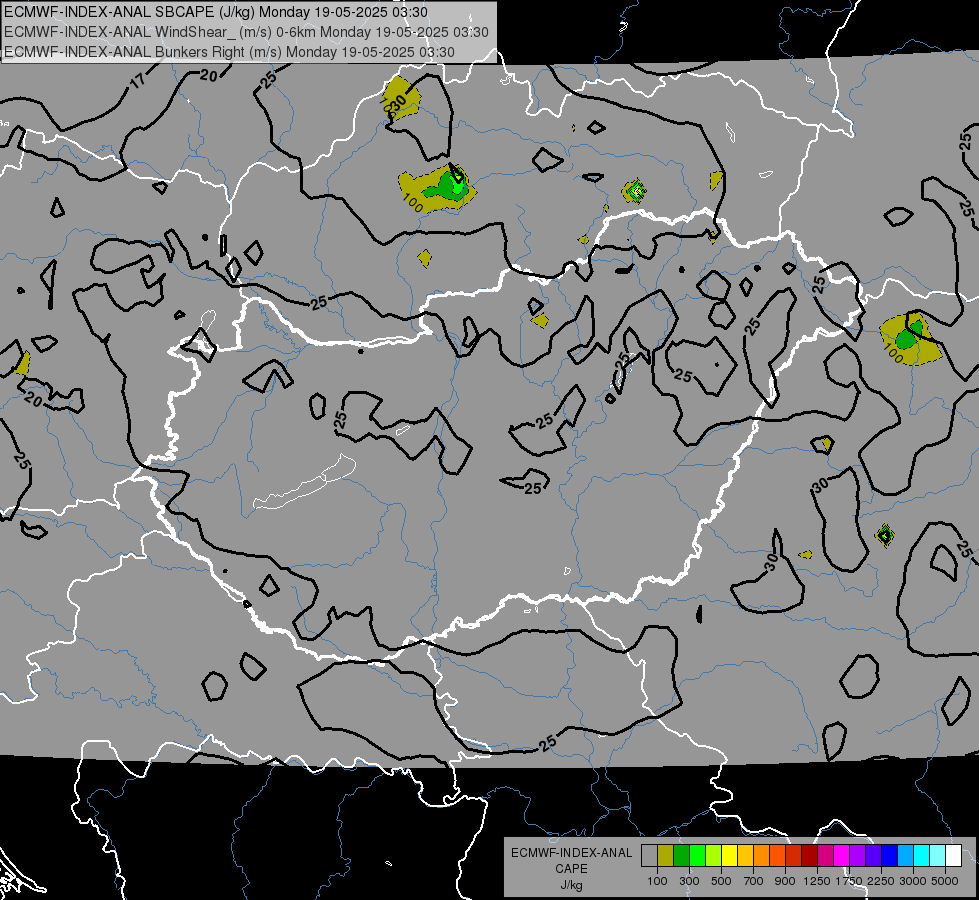Click the legend scale value 900
This screenshot has width=979, height=900.
785,881
